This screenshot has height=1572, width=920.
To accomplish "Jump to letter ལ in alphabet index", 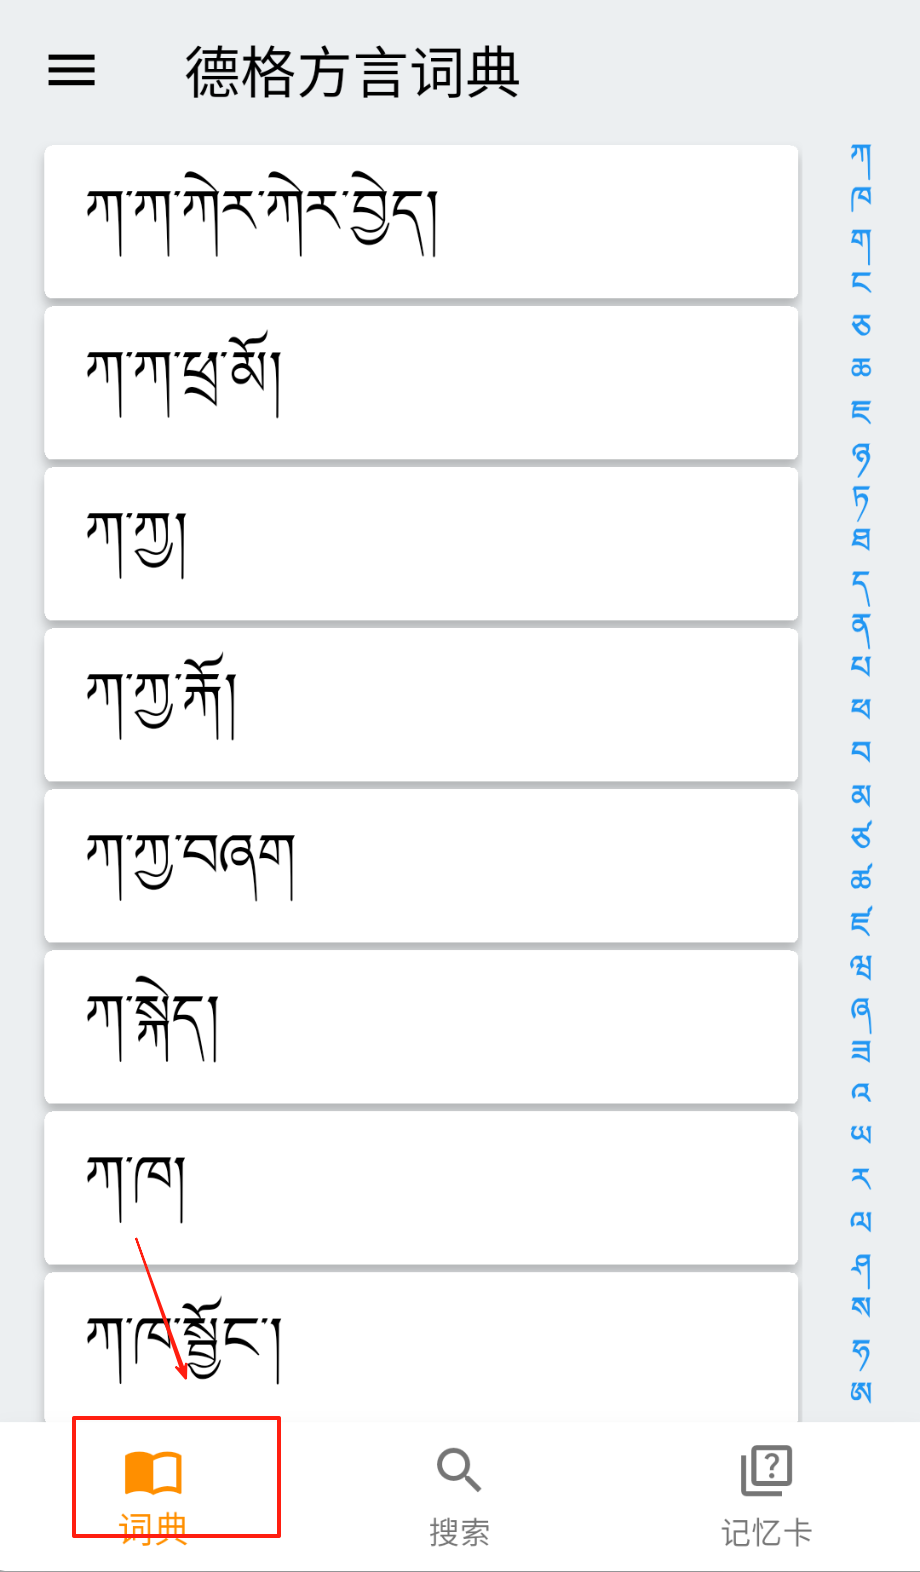I will coord(861,1220).
